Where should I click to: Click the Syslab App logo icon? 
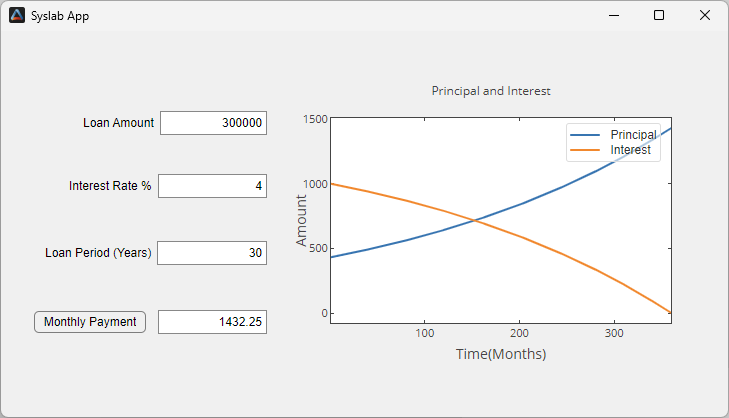click(17, 15)
